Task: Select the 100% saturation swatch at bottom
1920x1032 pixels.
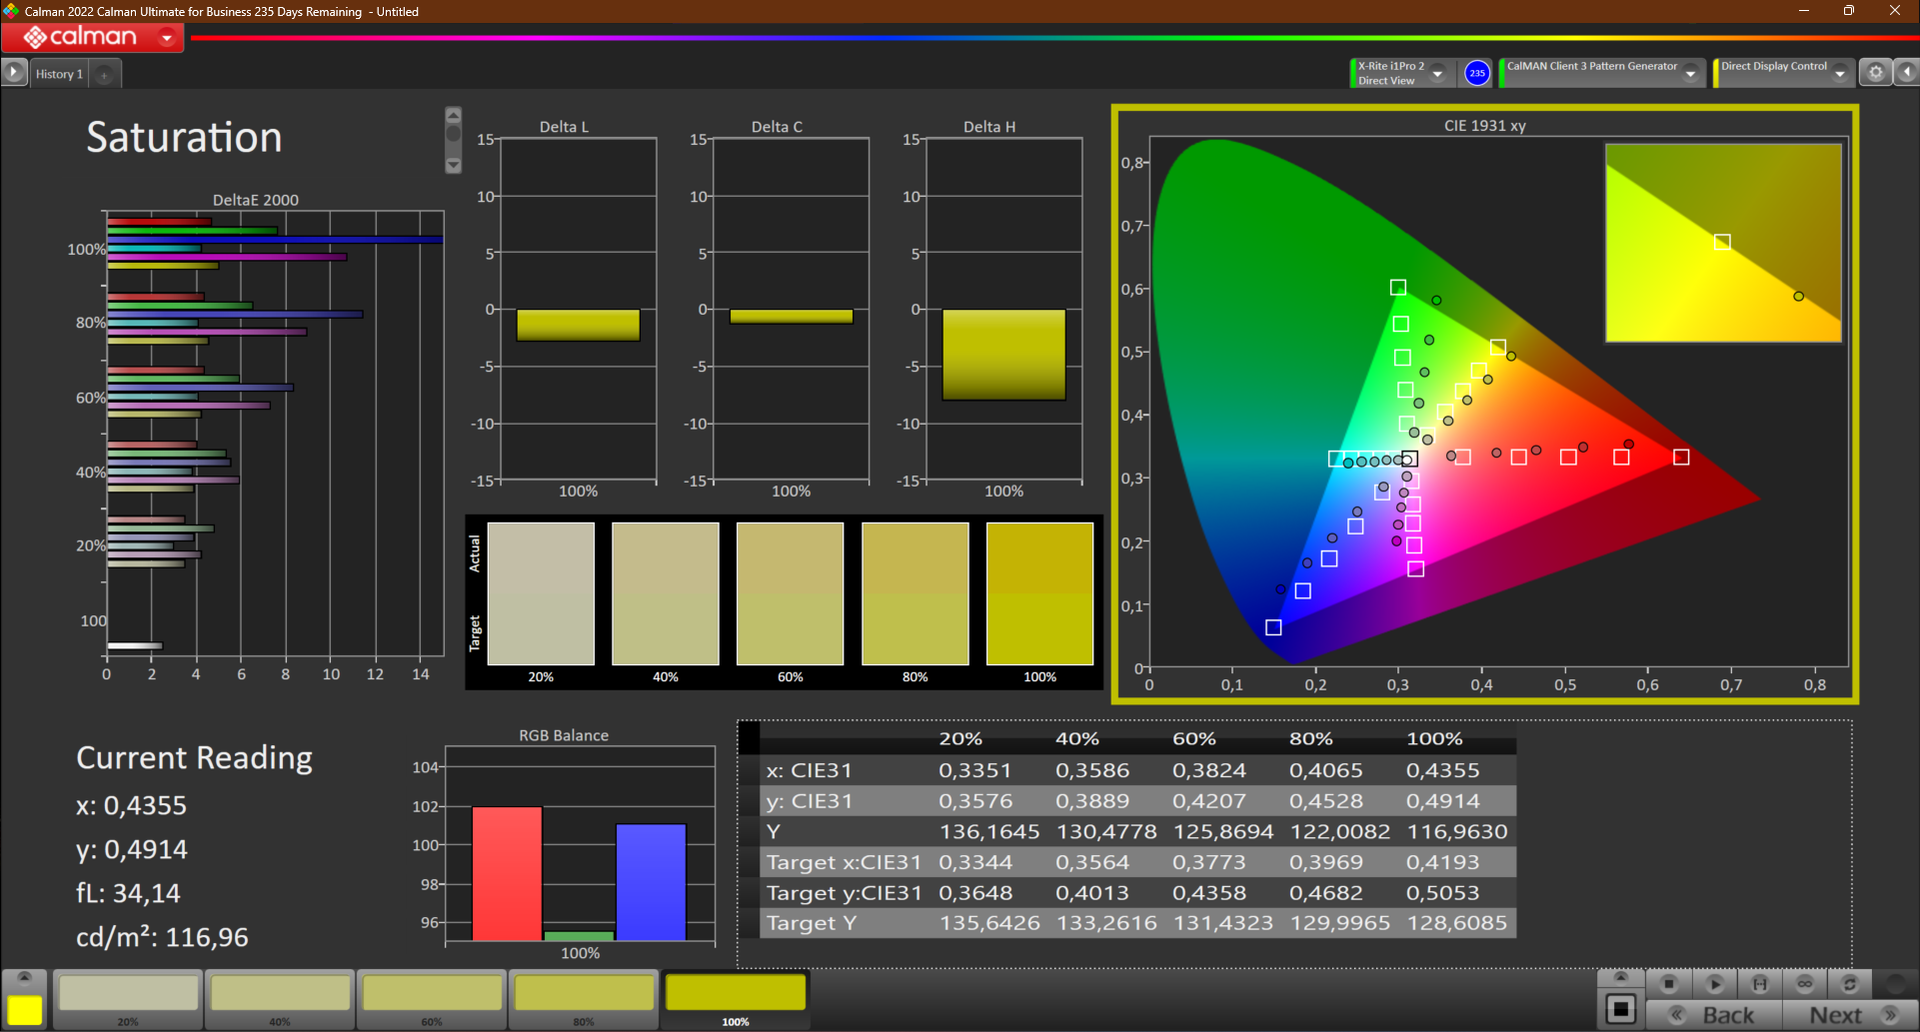Action: click(x=736, y=998)
